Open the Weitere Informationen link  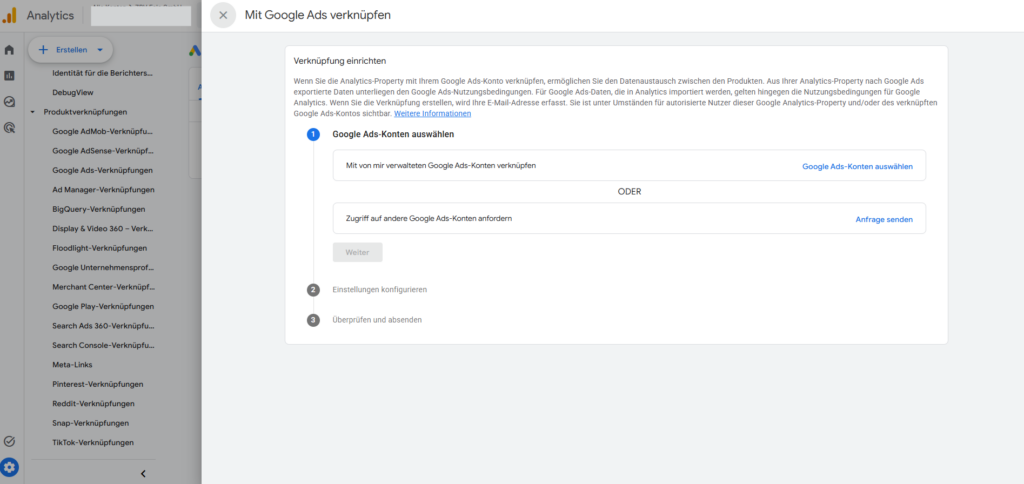(432, 114)
